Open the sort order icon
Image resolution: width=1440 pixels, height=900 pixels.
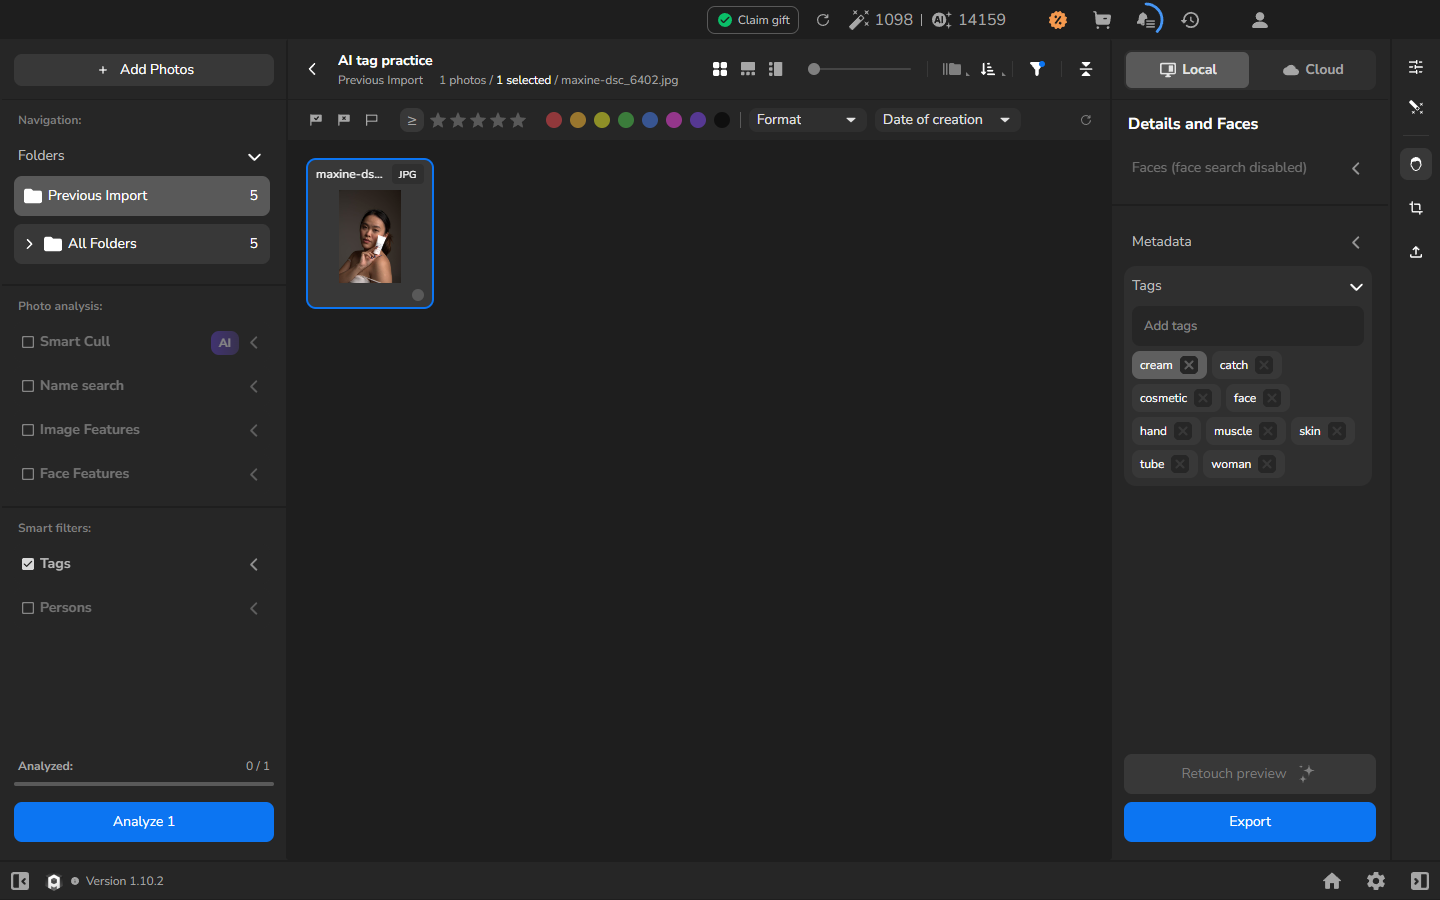pyautogui.click(x=991, y=69)
